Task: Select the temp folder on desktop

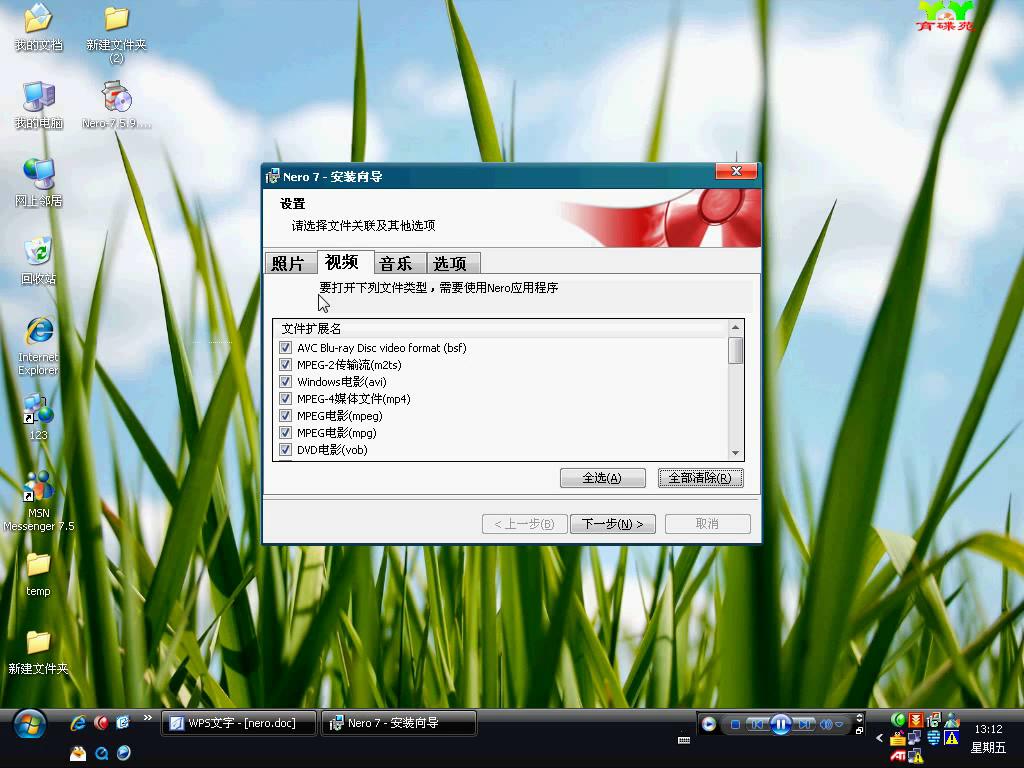Action: (39, 575)
